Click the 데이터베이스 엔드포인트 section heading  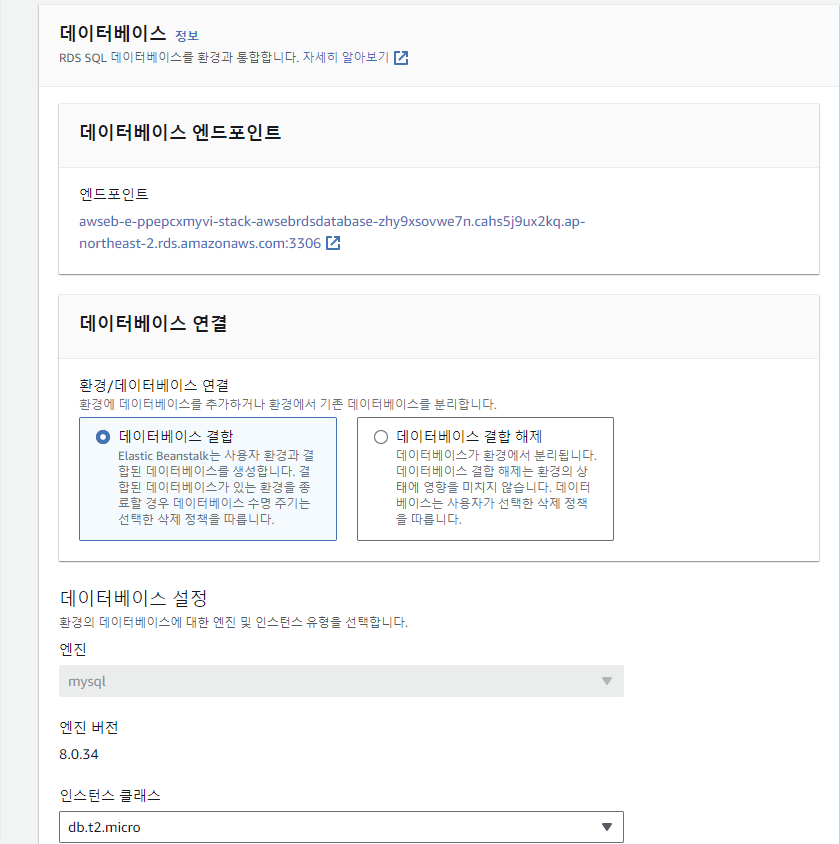(x=180, y=132)
